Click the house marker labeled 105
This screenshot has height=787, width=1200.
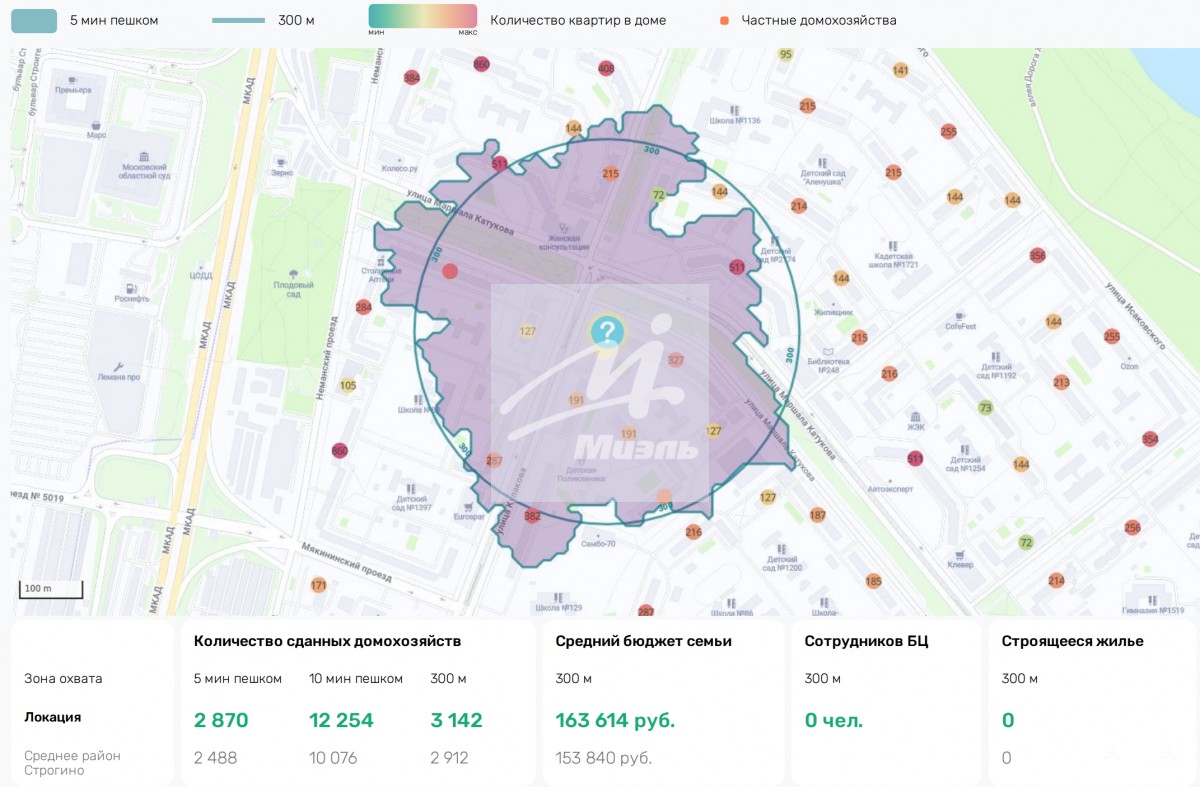[348, 385]
